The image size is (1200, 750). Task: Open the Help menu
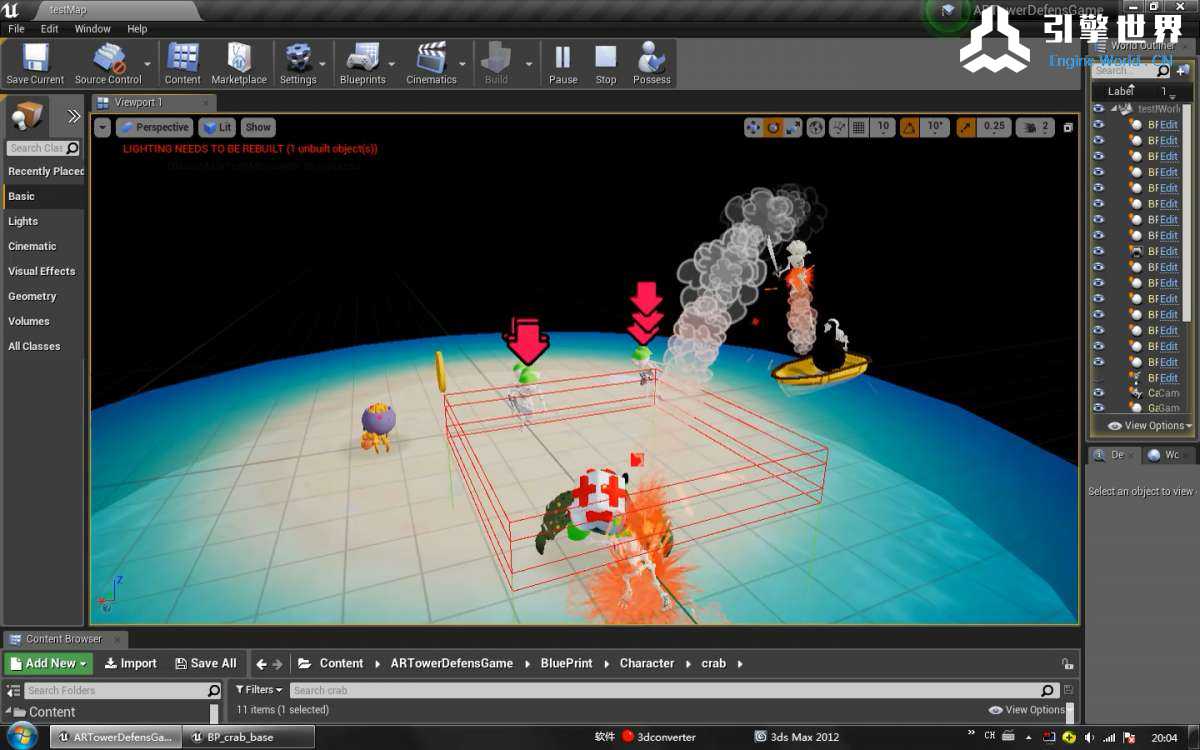pos(137,29)
